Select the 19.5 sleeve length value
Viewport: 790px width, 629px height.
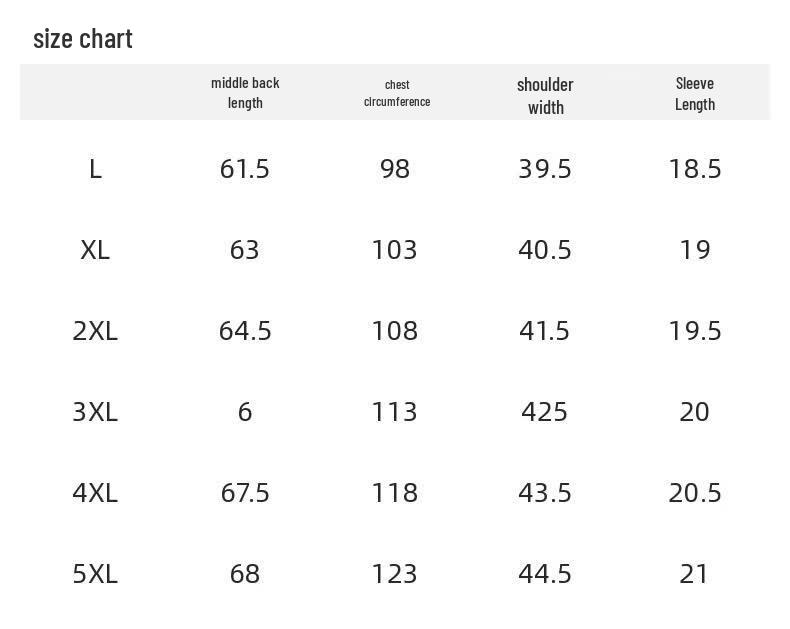pos(695,331)
